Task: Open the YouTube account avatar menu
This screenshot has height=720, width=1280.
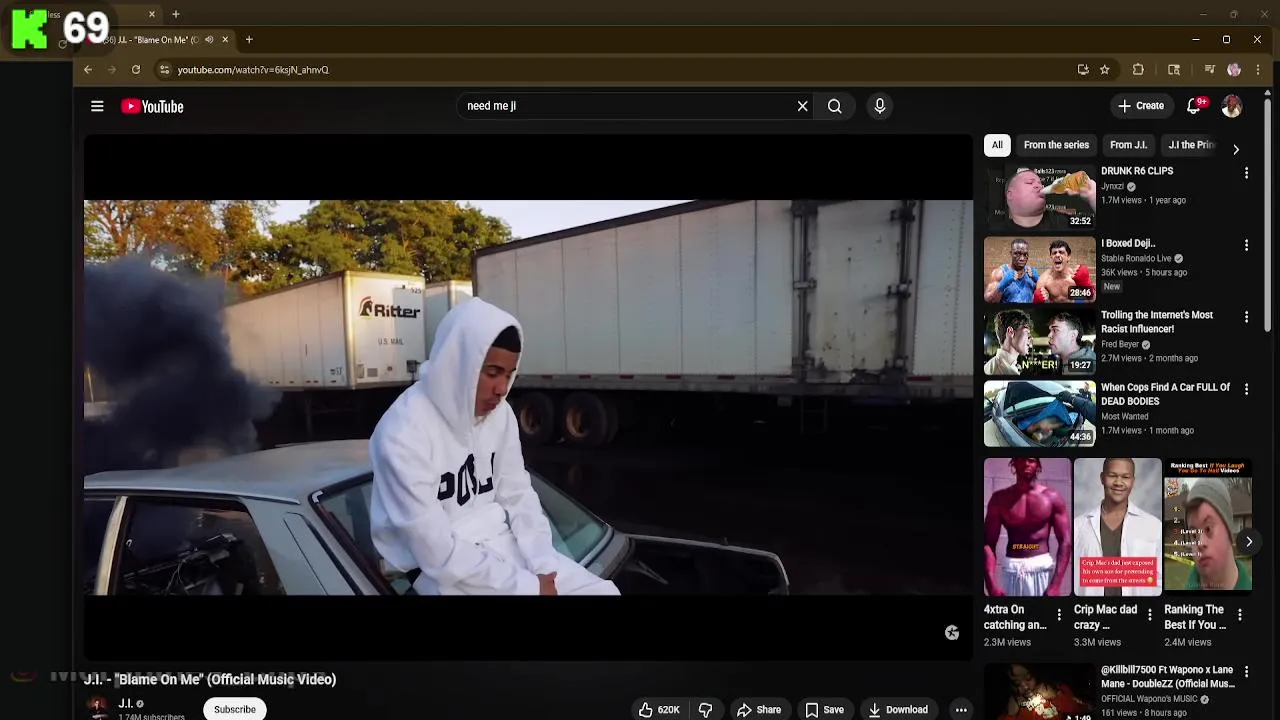Action: tap(1232, 106)
